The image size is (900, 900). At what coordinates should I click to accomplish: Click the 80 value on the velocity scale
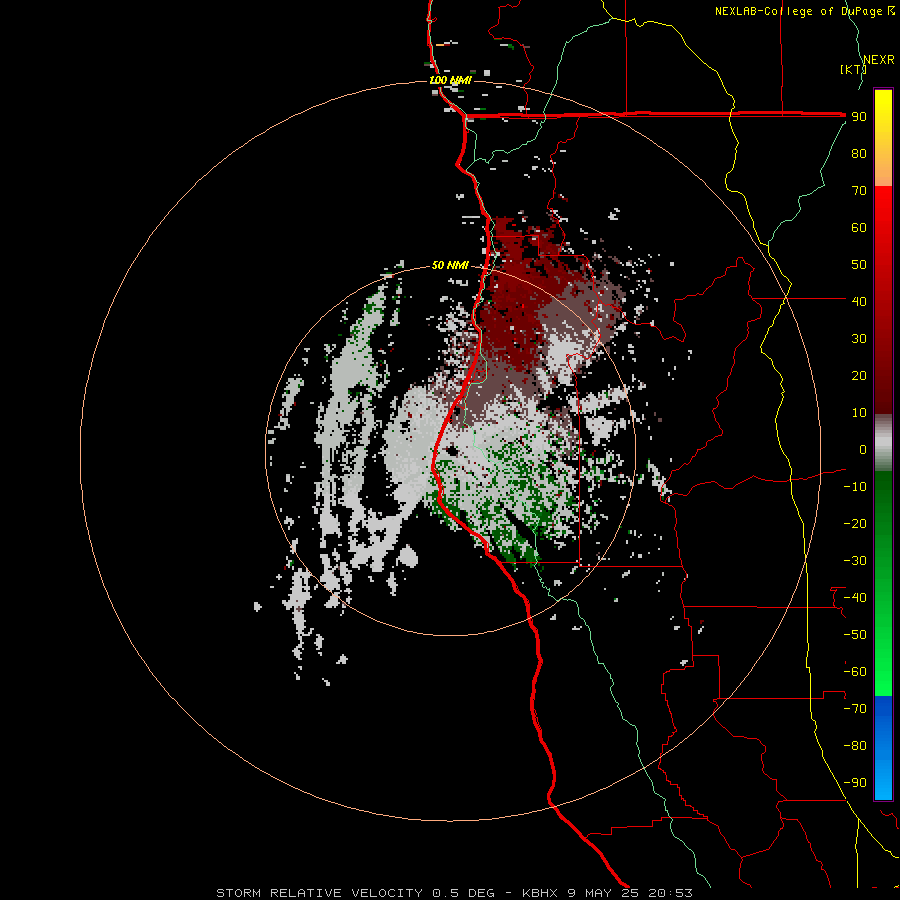click(x=859, y=154)
